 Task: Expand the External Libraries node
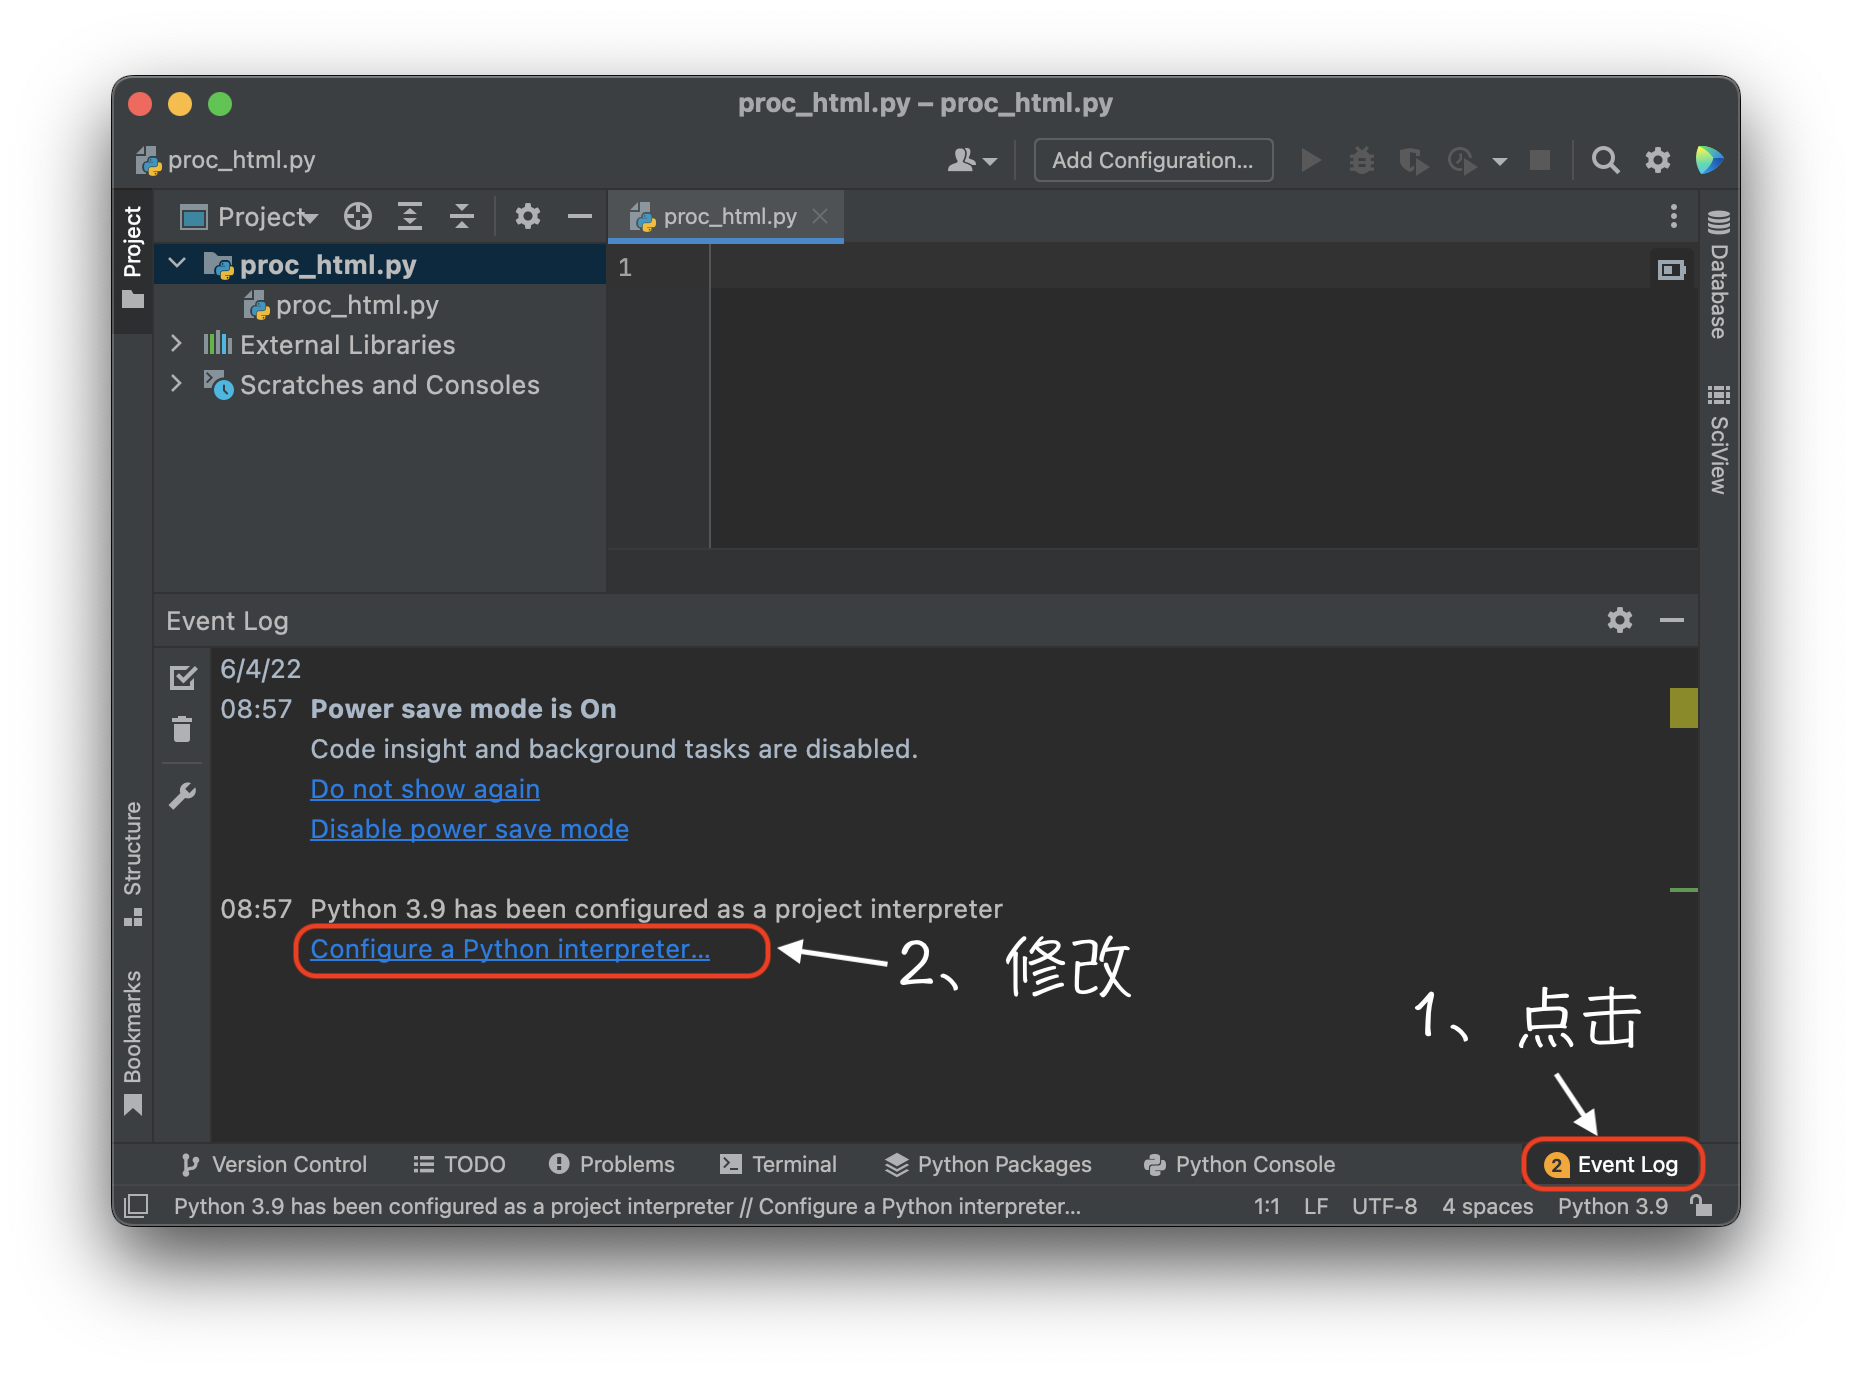pyautogui.click(x=177, y=344)
